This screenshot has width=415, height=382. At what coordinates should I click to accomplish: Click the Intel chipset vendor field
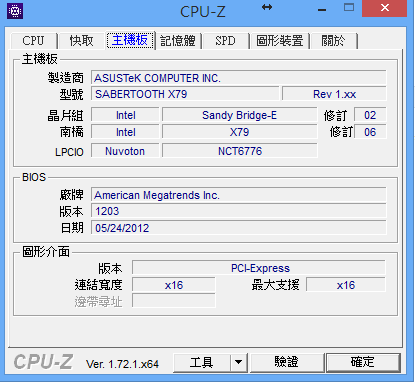click(x=125, y=115)
